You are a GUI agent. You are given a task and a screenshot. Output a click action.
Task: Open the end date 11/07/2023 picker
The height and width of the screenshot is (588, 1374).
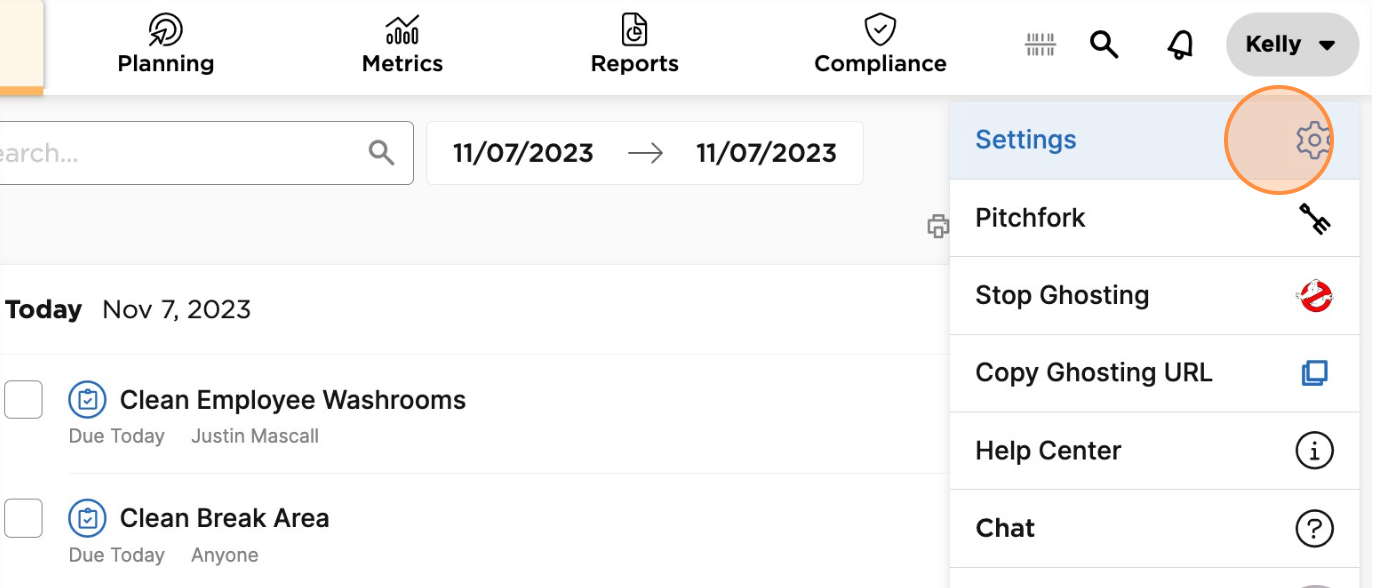[766, 153]
